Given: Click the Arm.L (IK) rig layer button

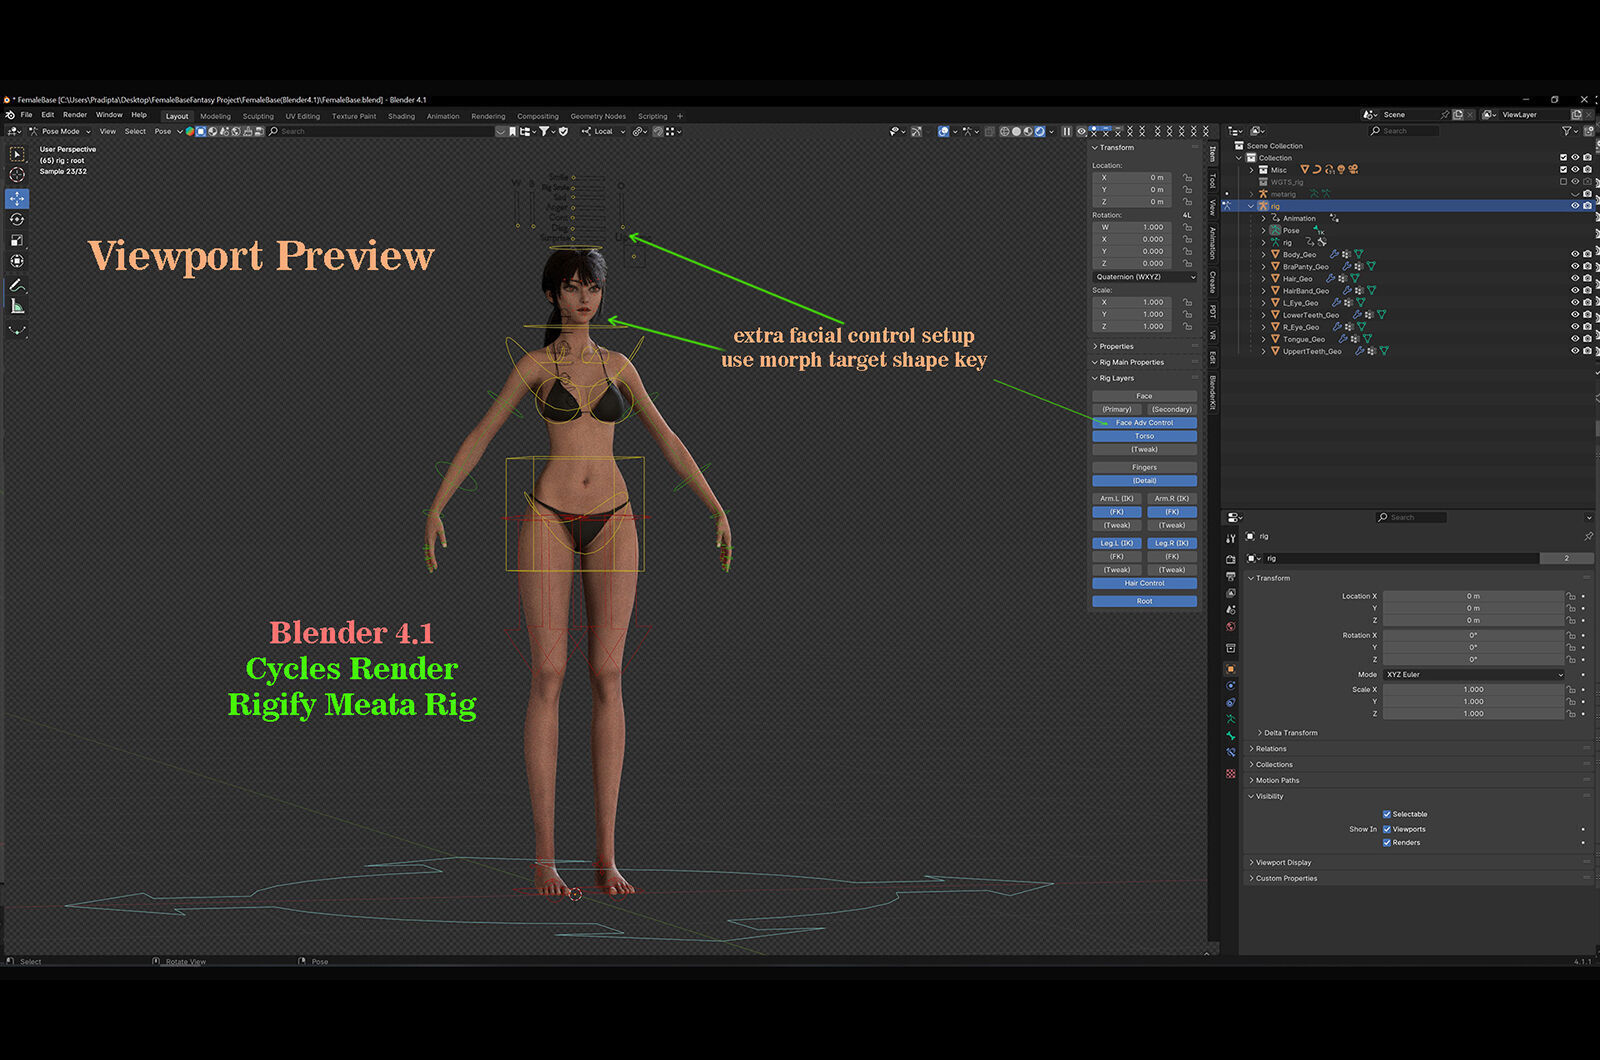Looking at the screenshot, I should pos(1117,499).
